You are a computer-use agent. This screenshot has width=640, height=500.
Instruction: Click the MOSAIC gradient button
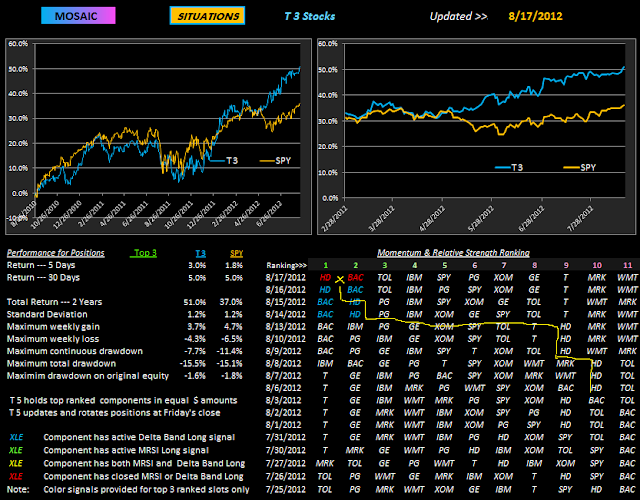[78, 16]
